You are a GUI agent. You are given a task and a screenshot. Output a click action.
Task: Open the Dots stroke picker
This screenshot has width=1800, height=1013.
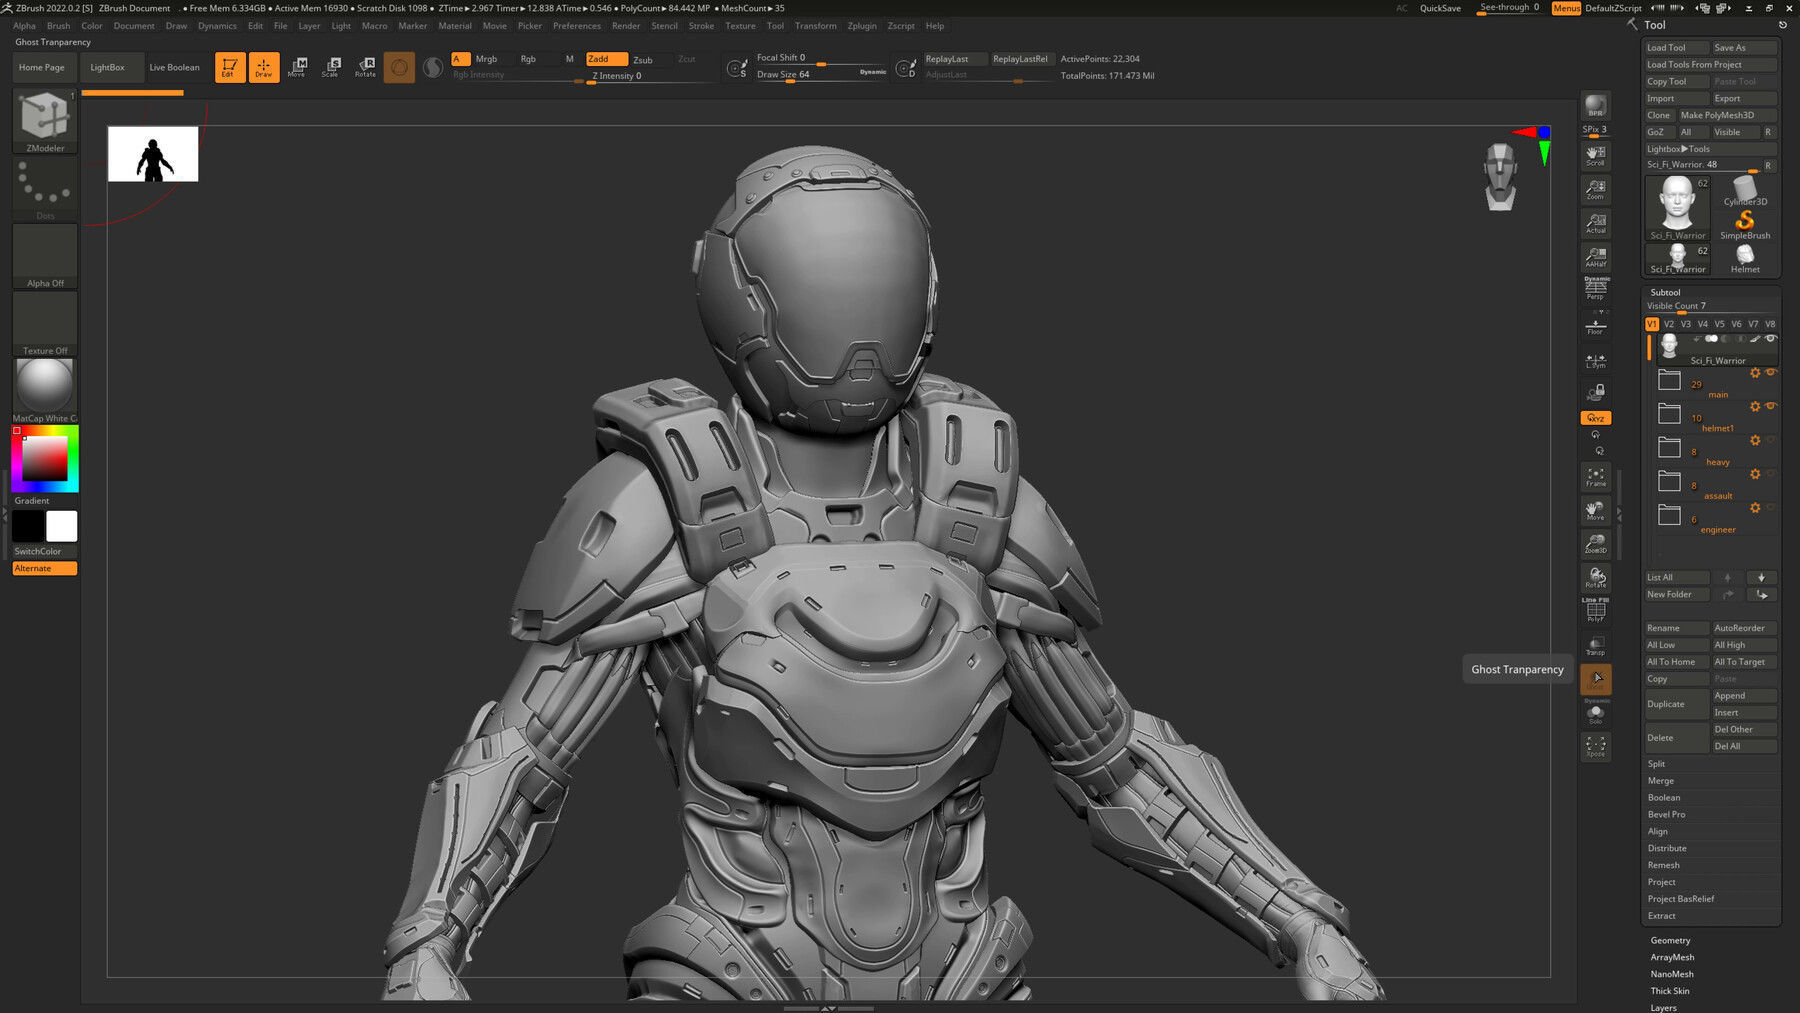[45, 188]
